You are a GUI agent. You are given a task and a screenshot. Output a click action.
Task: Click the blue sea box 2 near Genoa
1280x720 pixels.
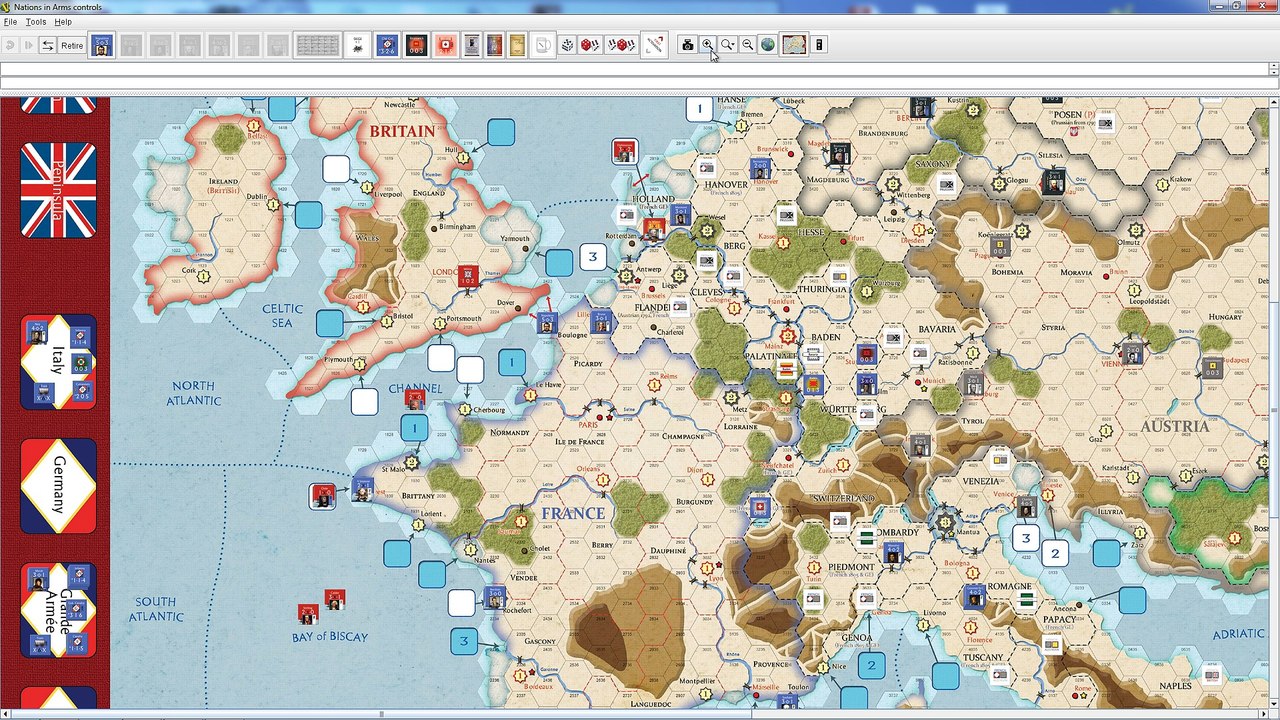point(871,664)
